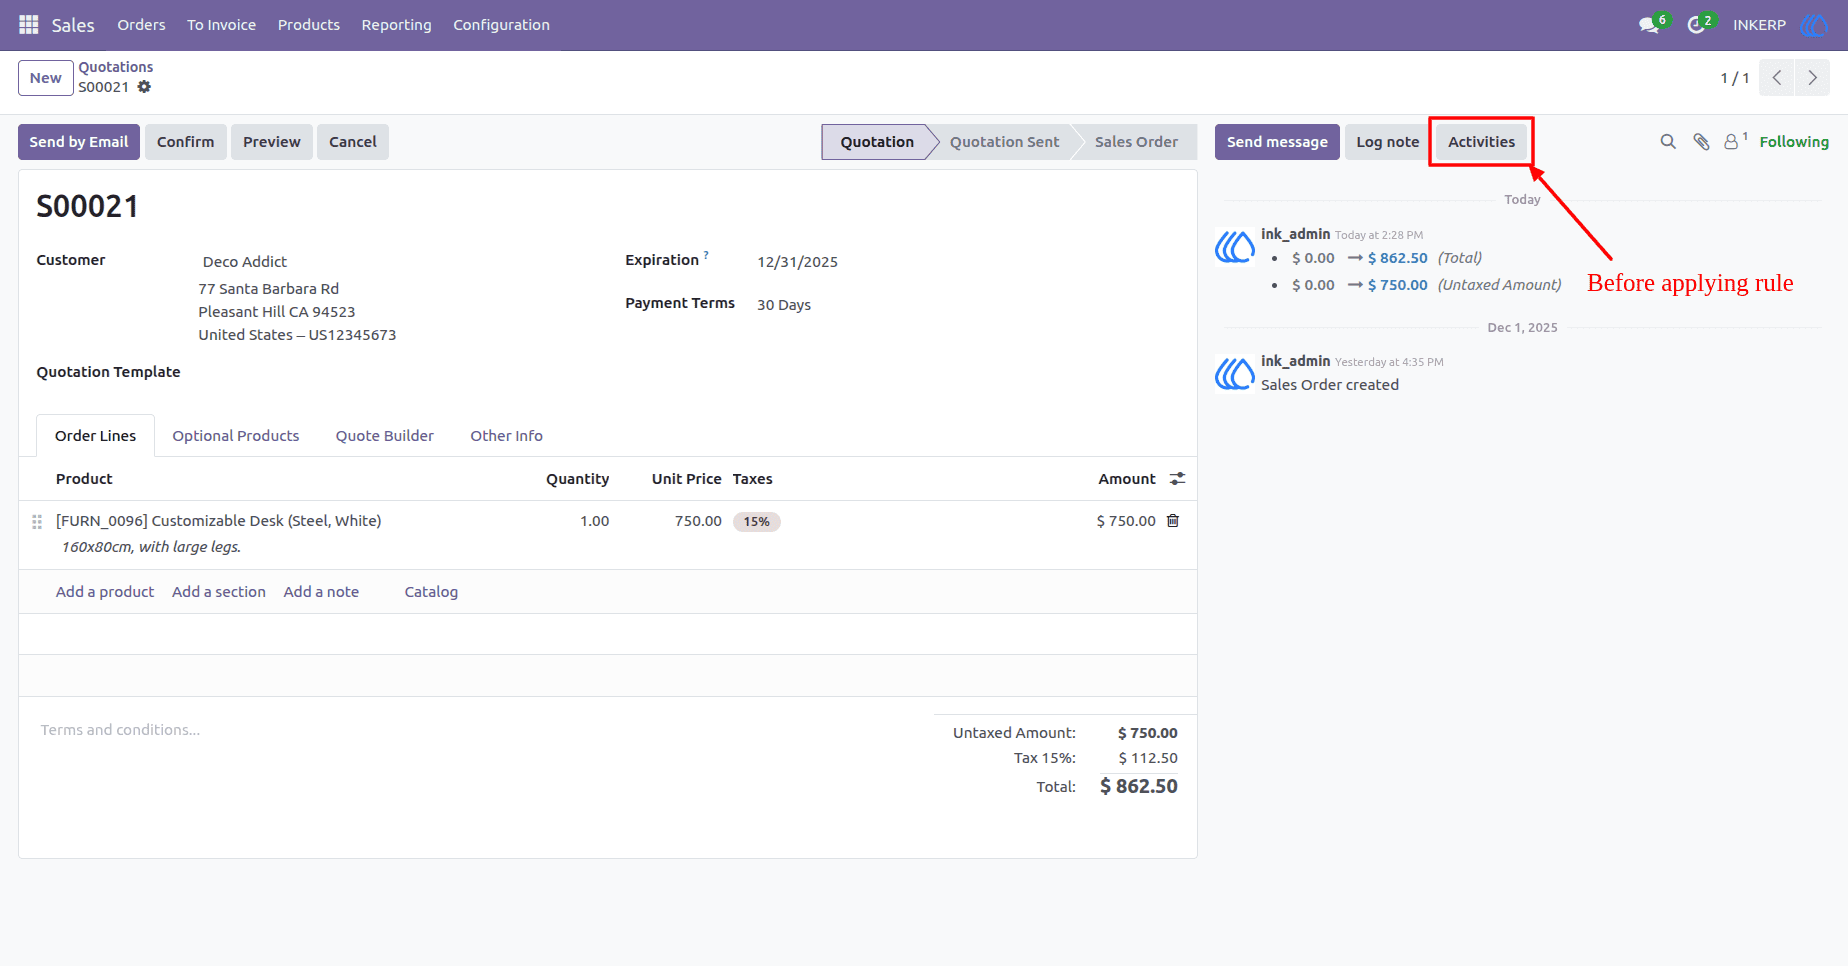Open the conversations chat bubble icon

pyautogui.click(x=1650, y=25)
